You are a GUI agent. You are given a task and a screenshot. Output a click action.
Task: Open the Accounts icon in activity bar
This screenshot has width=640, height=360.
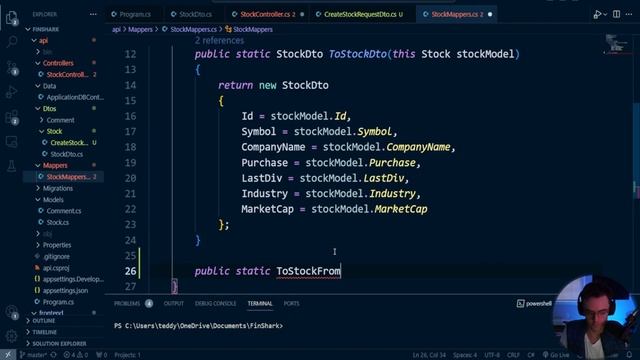pos(11,312)
